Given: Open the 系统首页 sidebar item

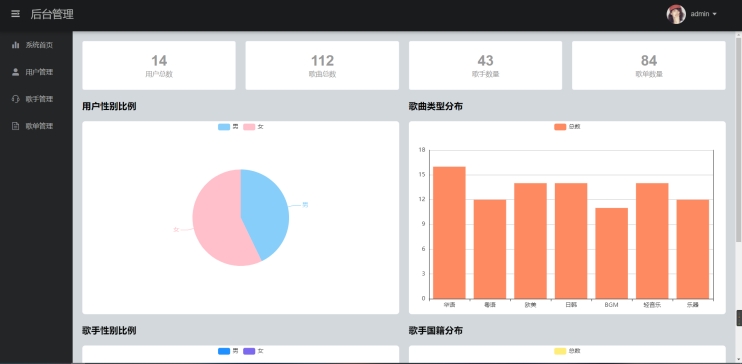Looking at the screenshot, I should [36, 45].
